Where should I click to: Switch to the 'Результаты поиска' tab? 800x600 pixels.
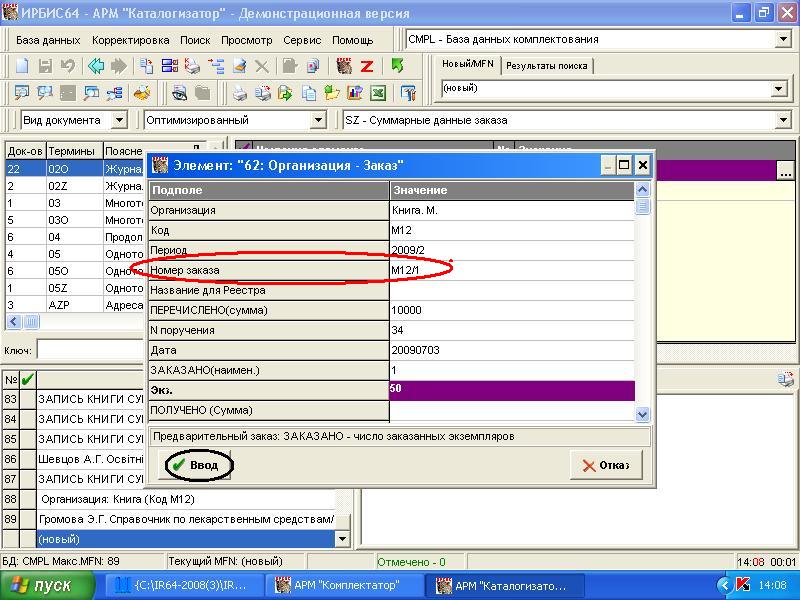547,66
